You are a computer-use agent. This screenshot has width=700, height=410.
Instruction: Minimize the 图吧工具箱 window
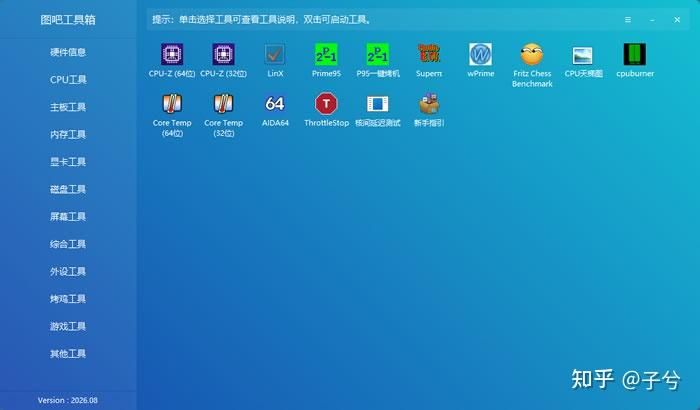click(x=652, y=20)
